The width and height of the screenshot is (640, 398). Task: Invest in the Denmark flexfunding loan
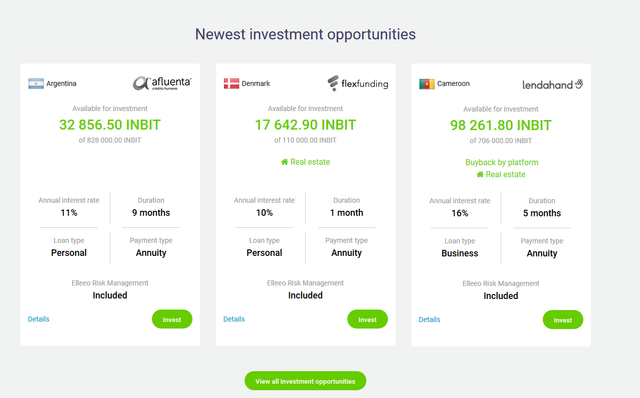tap(367, 319)
